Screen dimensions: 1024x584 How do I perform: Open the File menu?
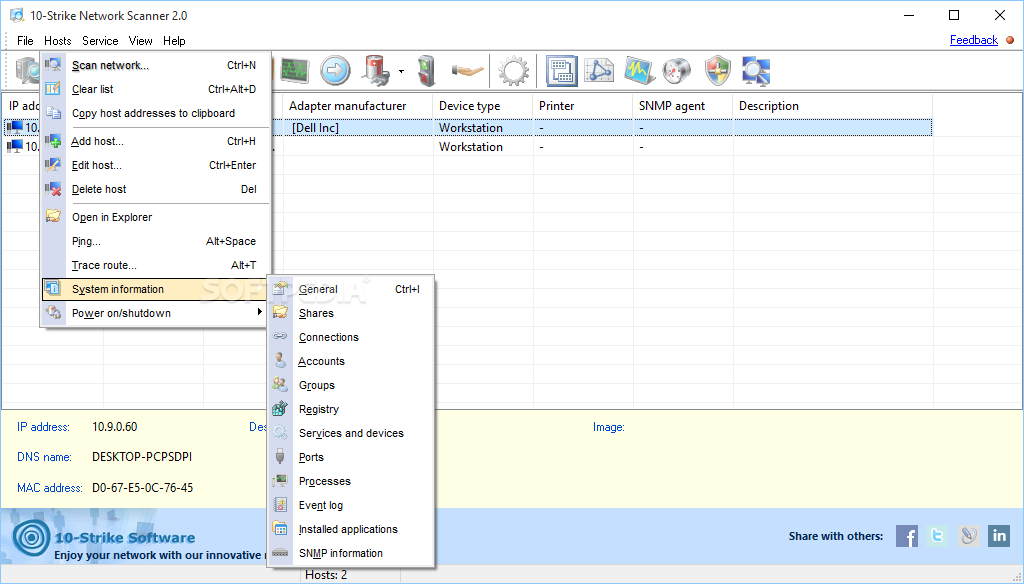click(25, 41)
